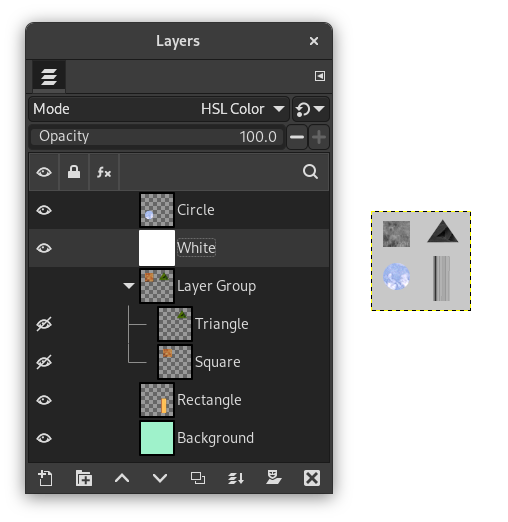
Task: Click the blue circle on the canvas
Action: coord(396,276)
